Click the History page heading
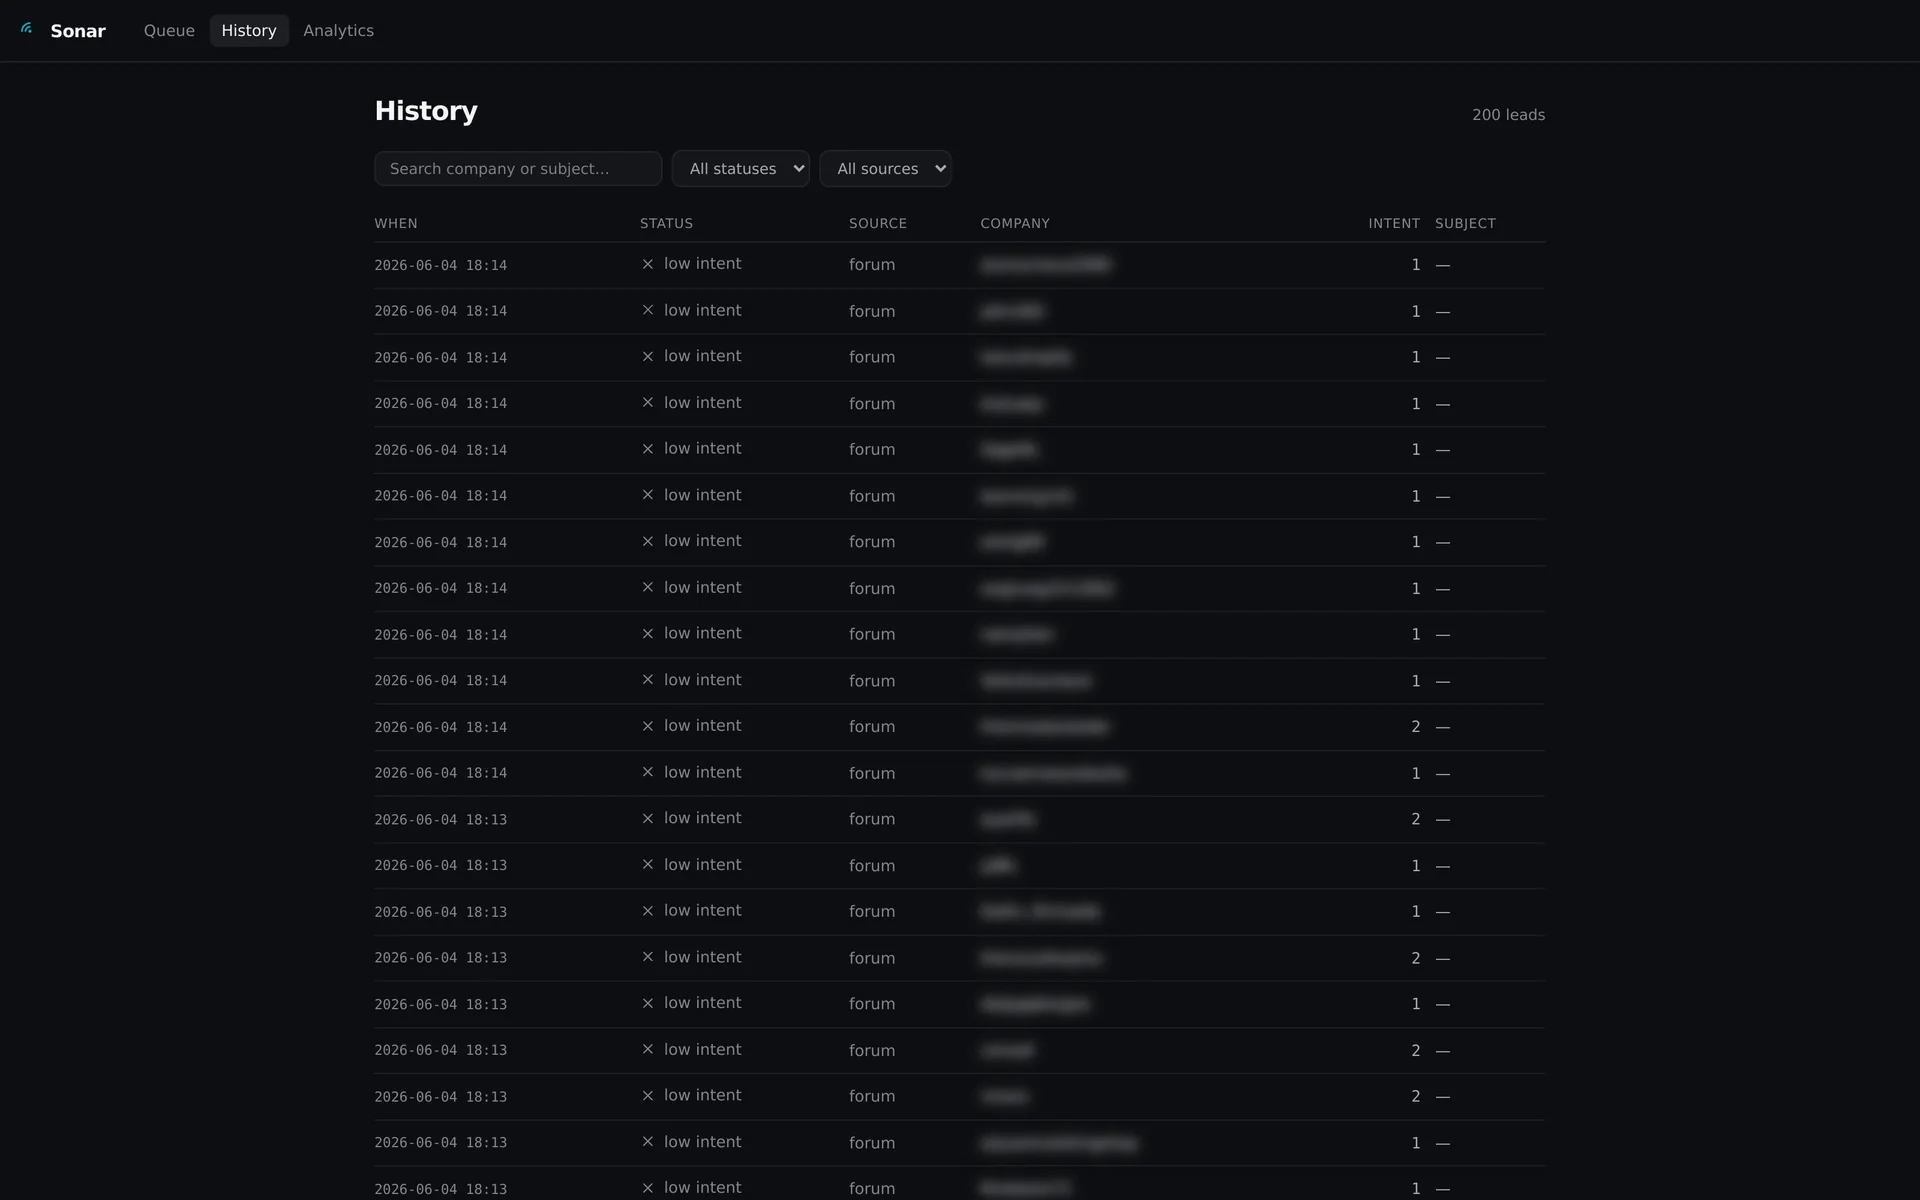 coord(426,111)
